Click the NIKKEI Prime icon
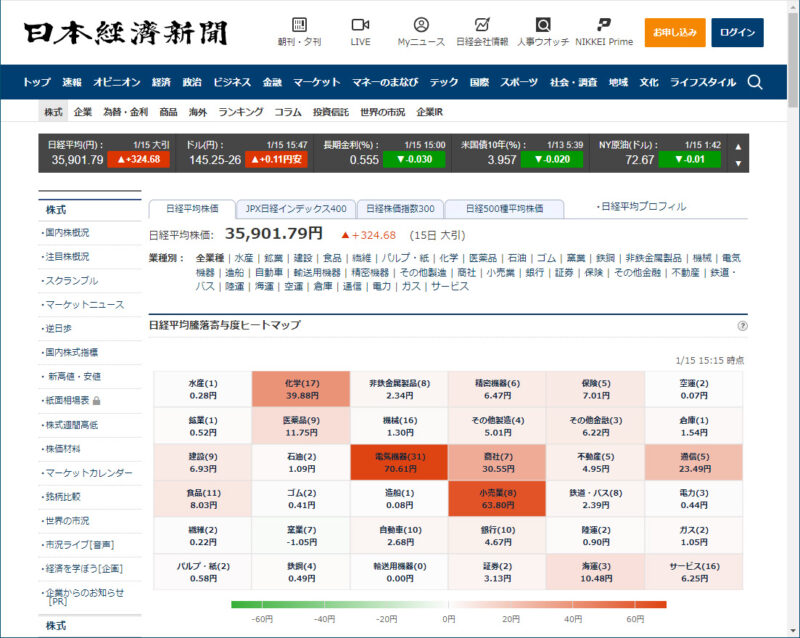Image resolution: width=800 pixels, height=638 pixels. tap(603, 24)
